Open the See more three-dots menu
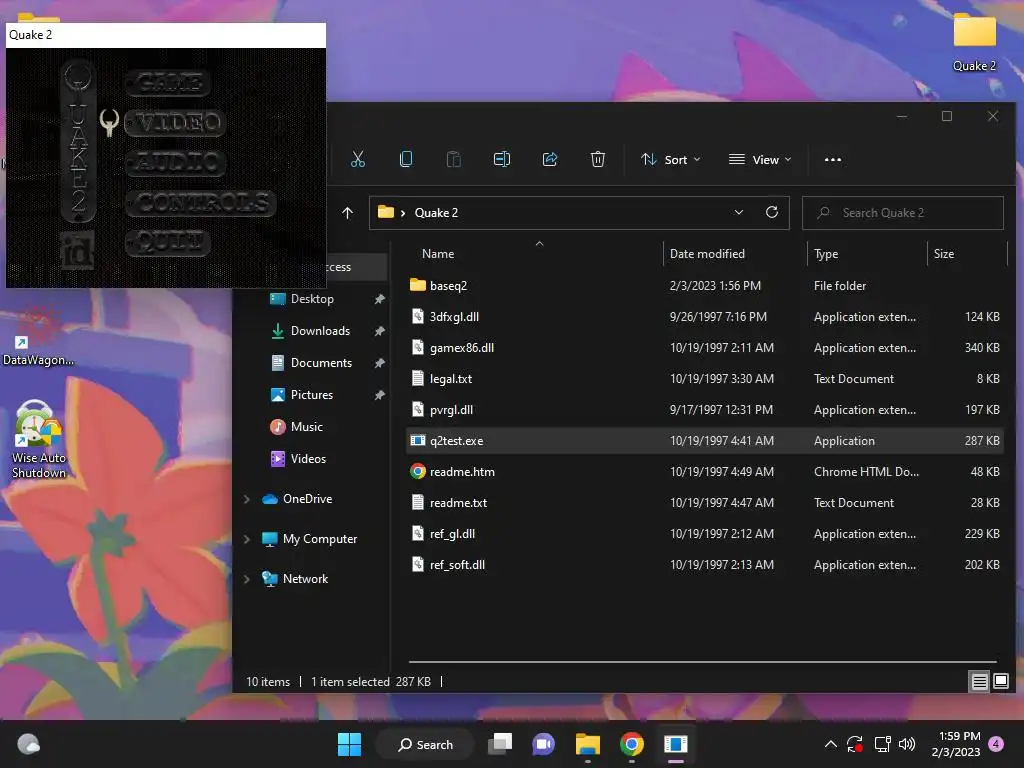The width and height of the screenshot is (1024, 768). 833,160
